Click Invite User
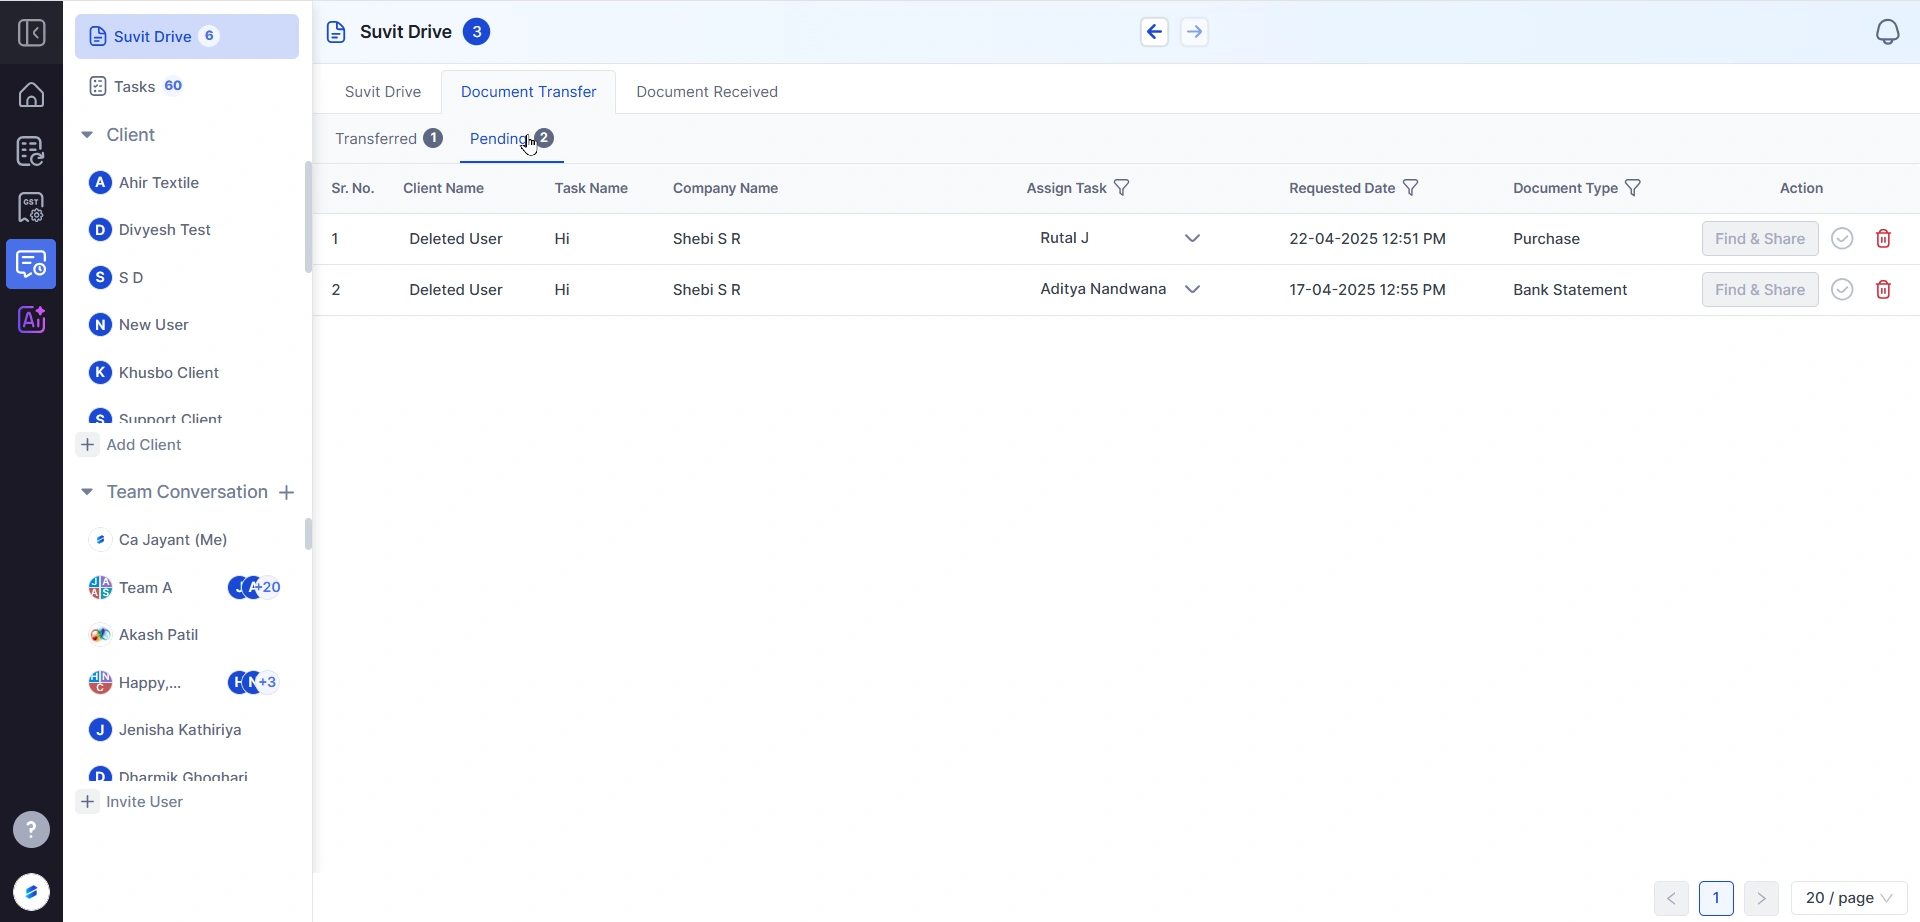 coord(132,802)
